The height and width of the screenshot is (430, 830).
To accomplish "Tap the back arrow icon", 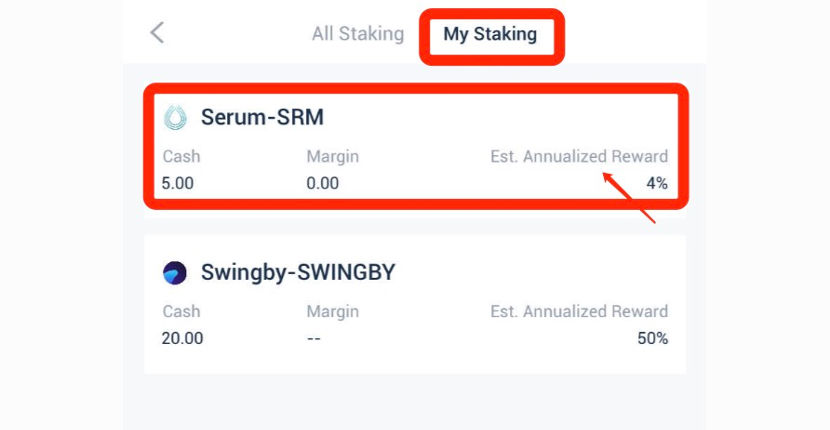I will tap(157, 32).
